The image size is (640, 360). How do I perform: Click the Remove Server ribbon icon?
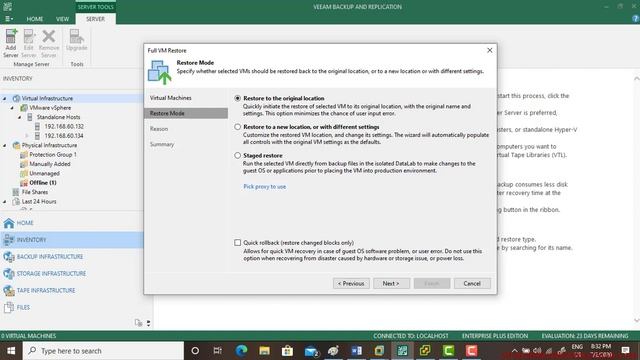coord(49,43)
